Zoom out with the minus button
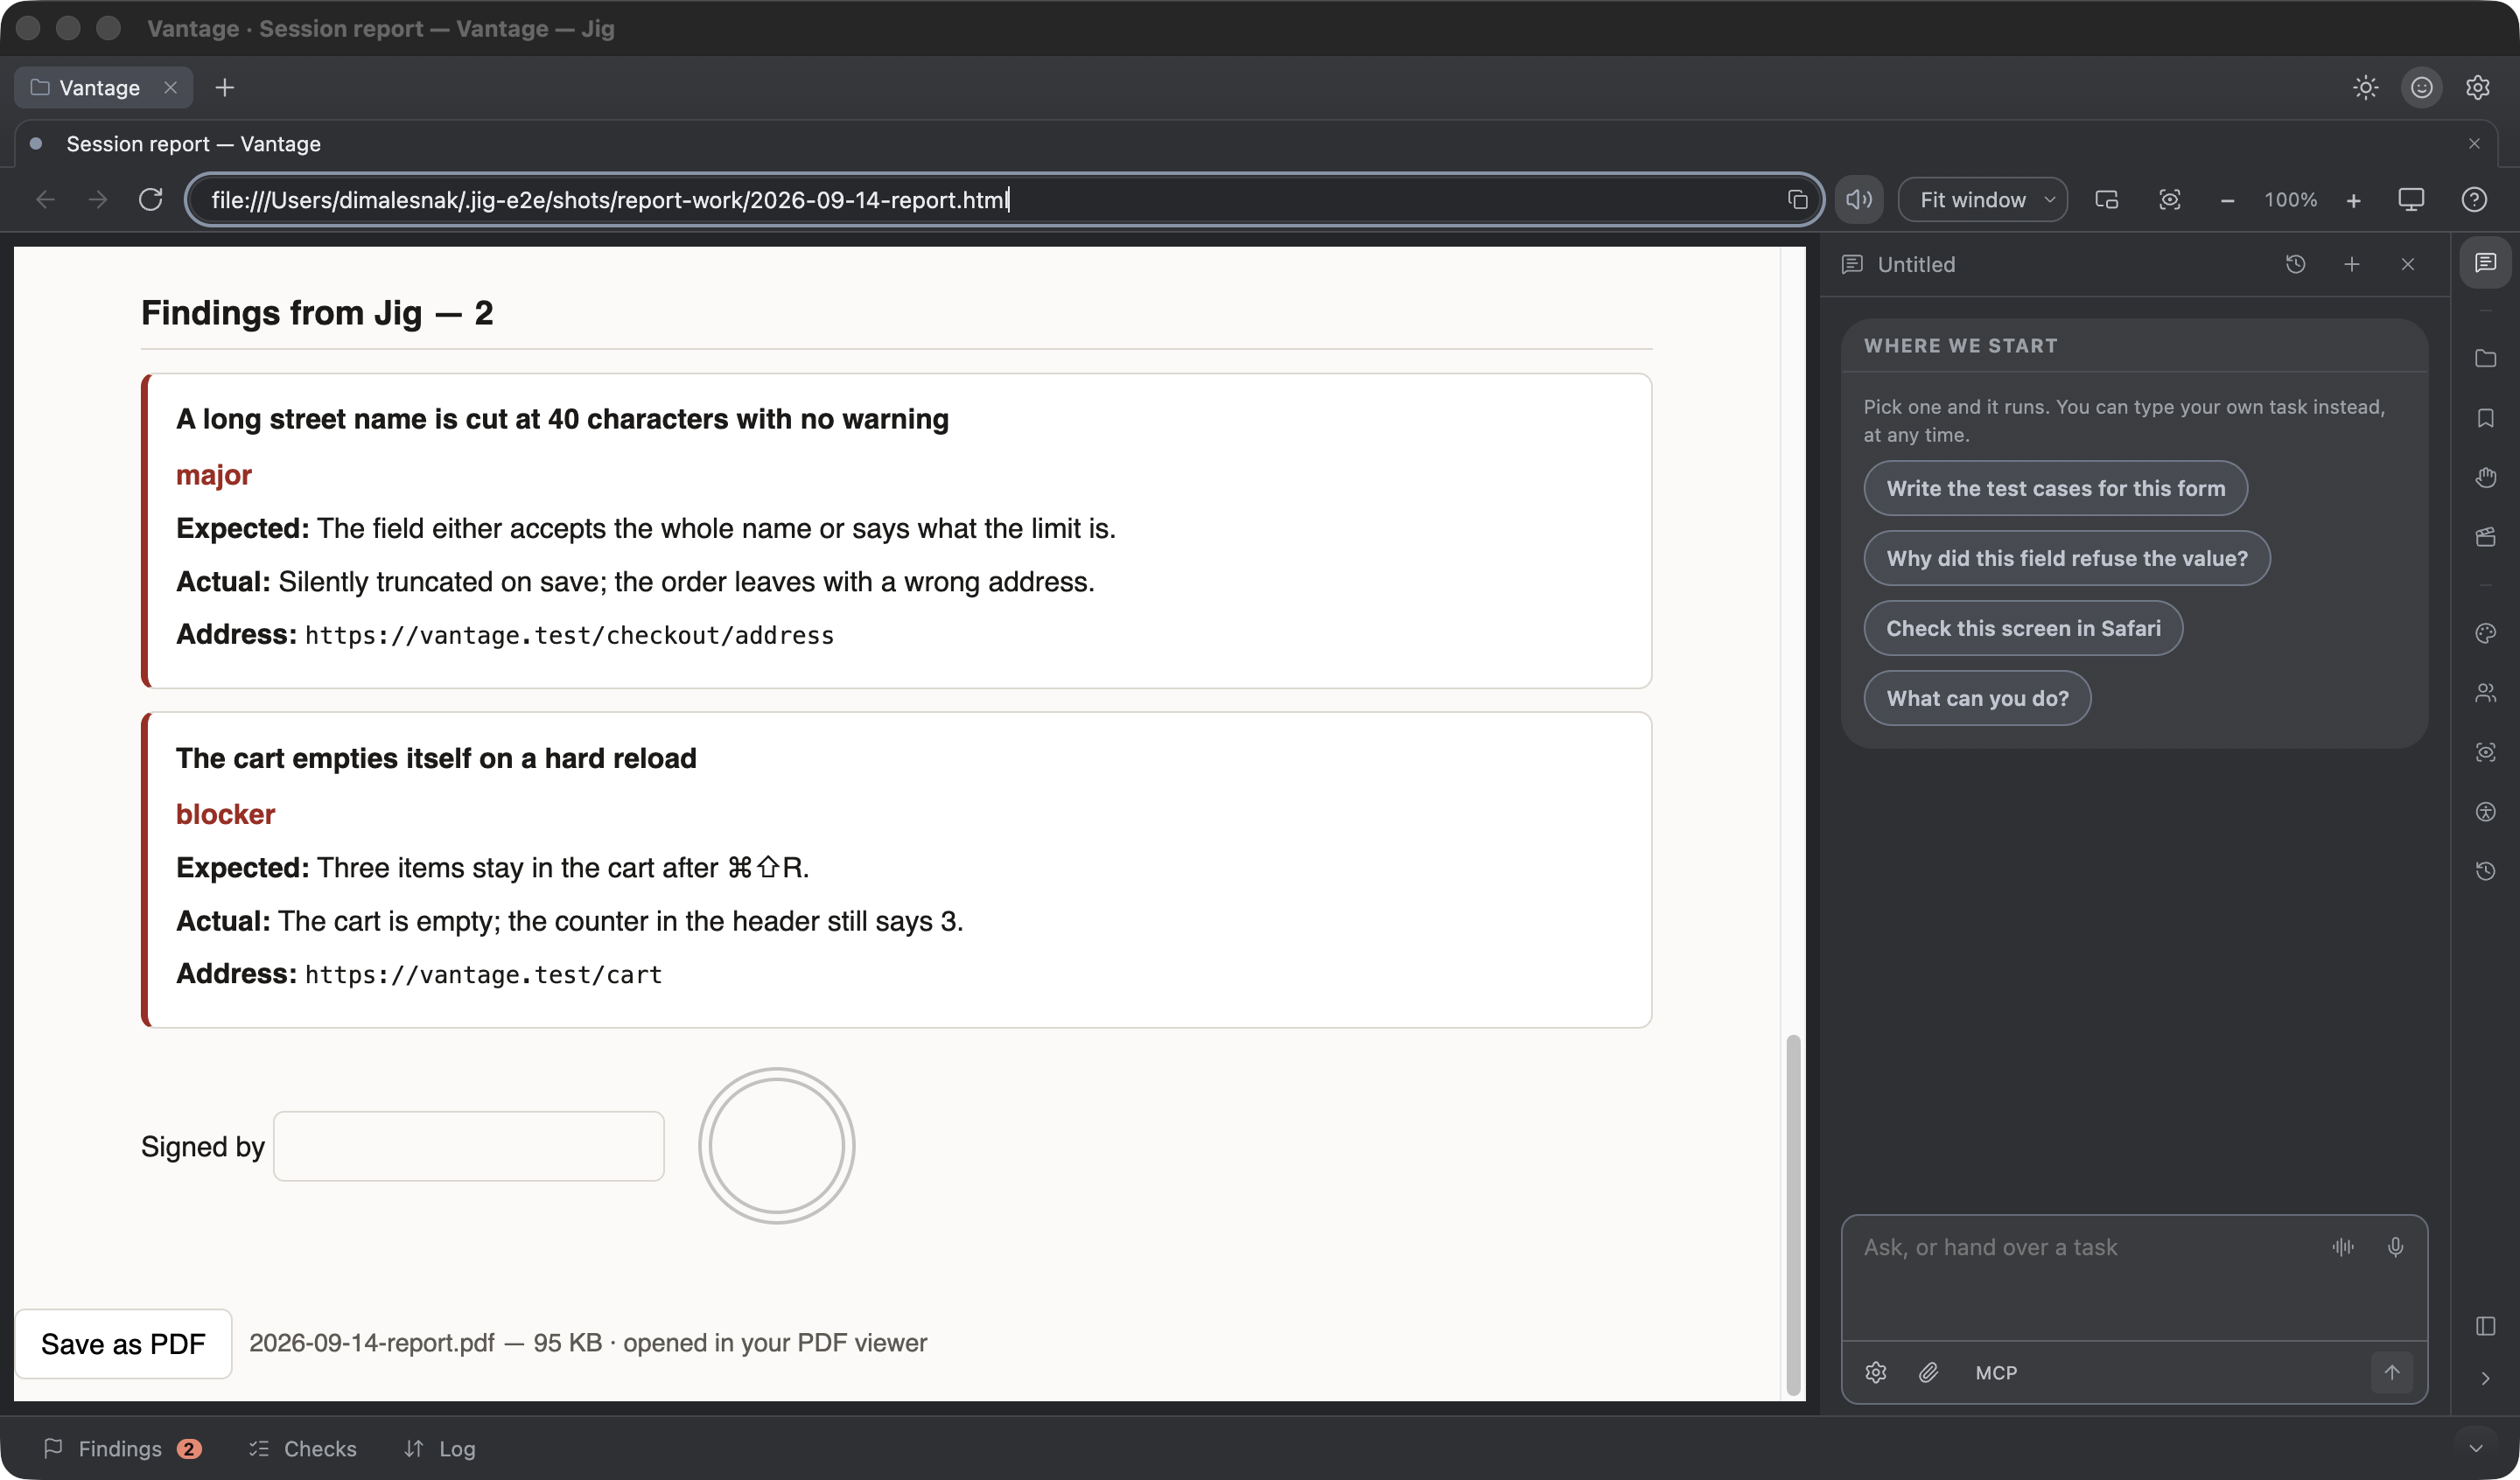The width and height of the screenshot is (2520, 1480). [x=2227, y=200]
